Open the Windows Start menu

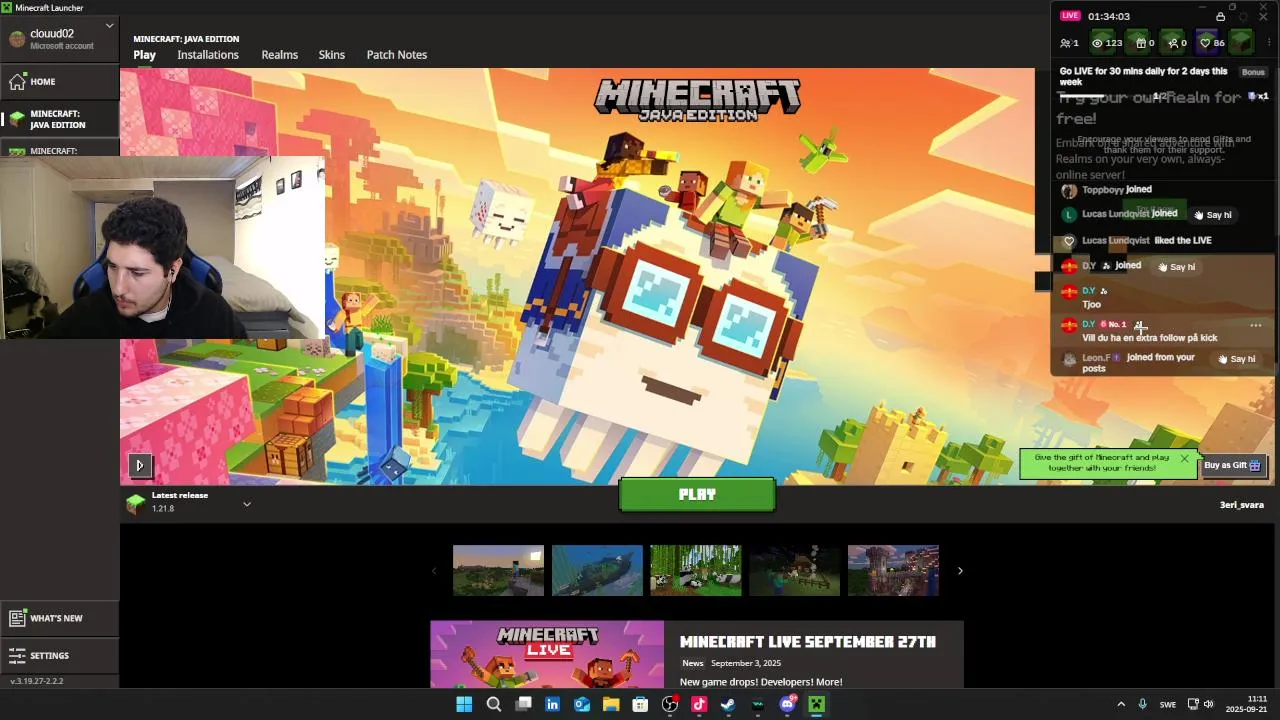coord(464,705)
